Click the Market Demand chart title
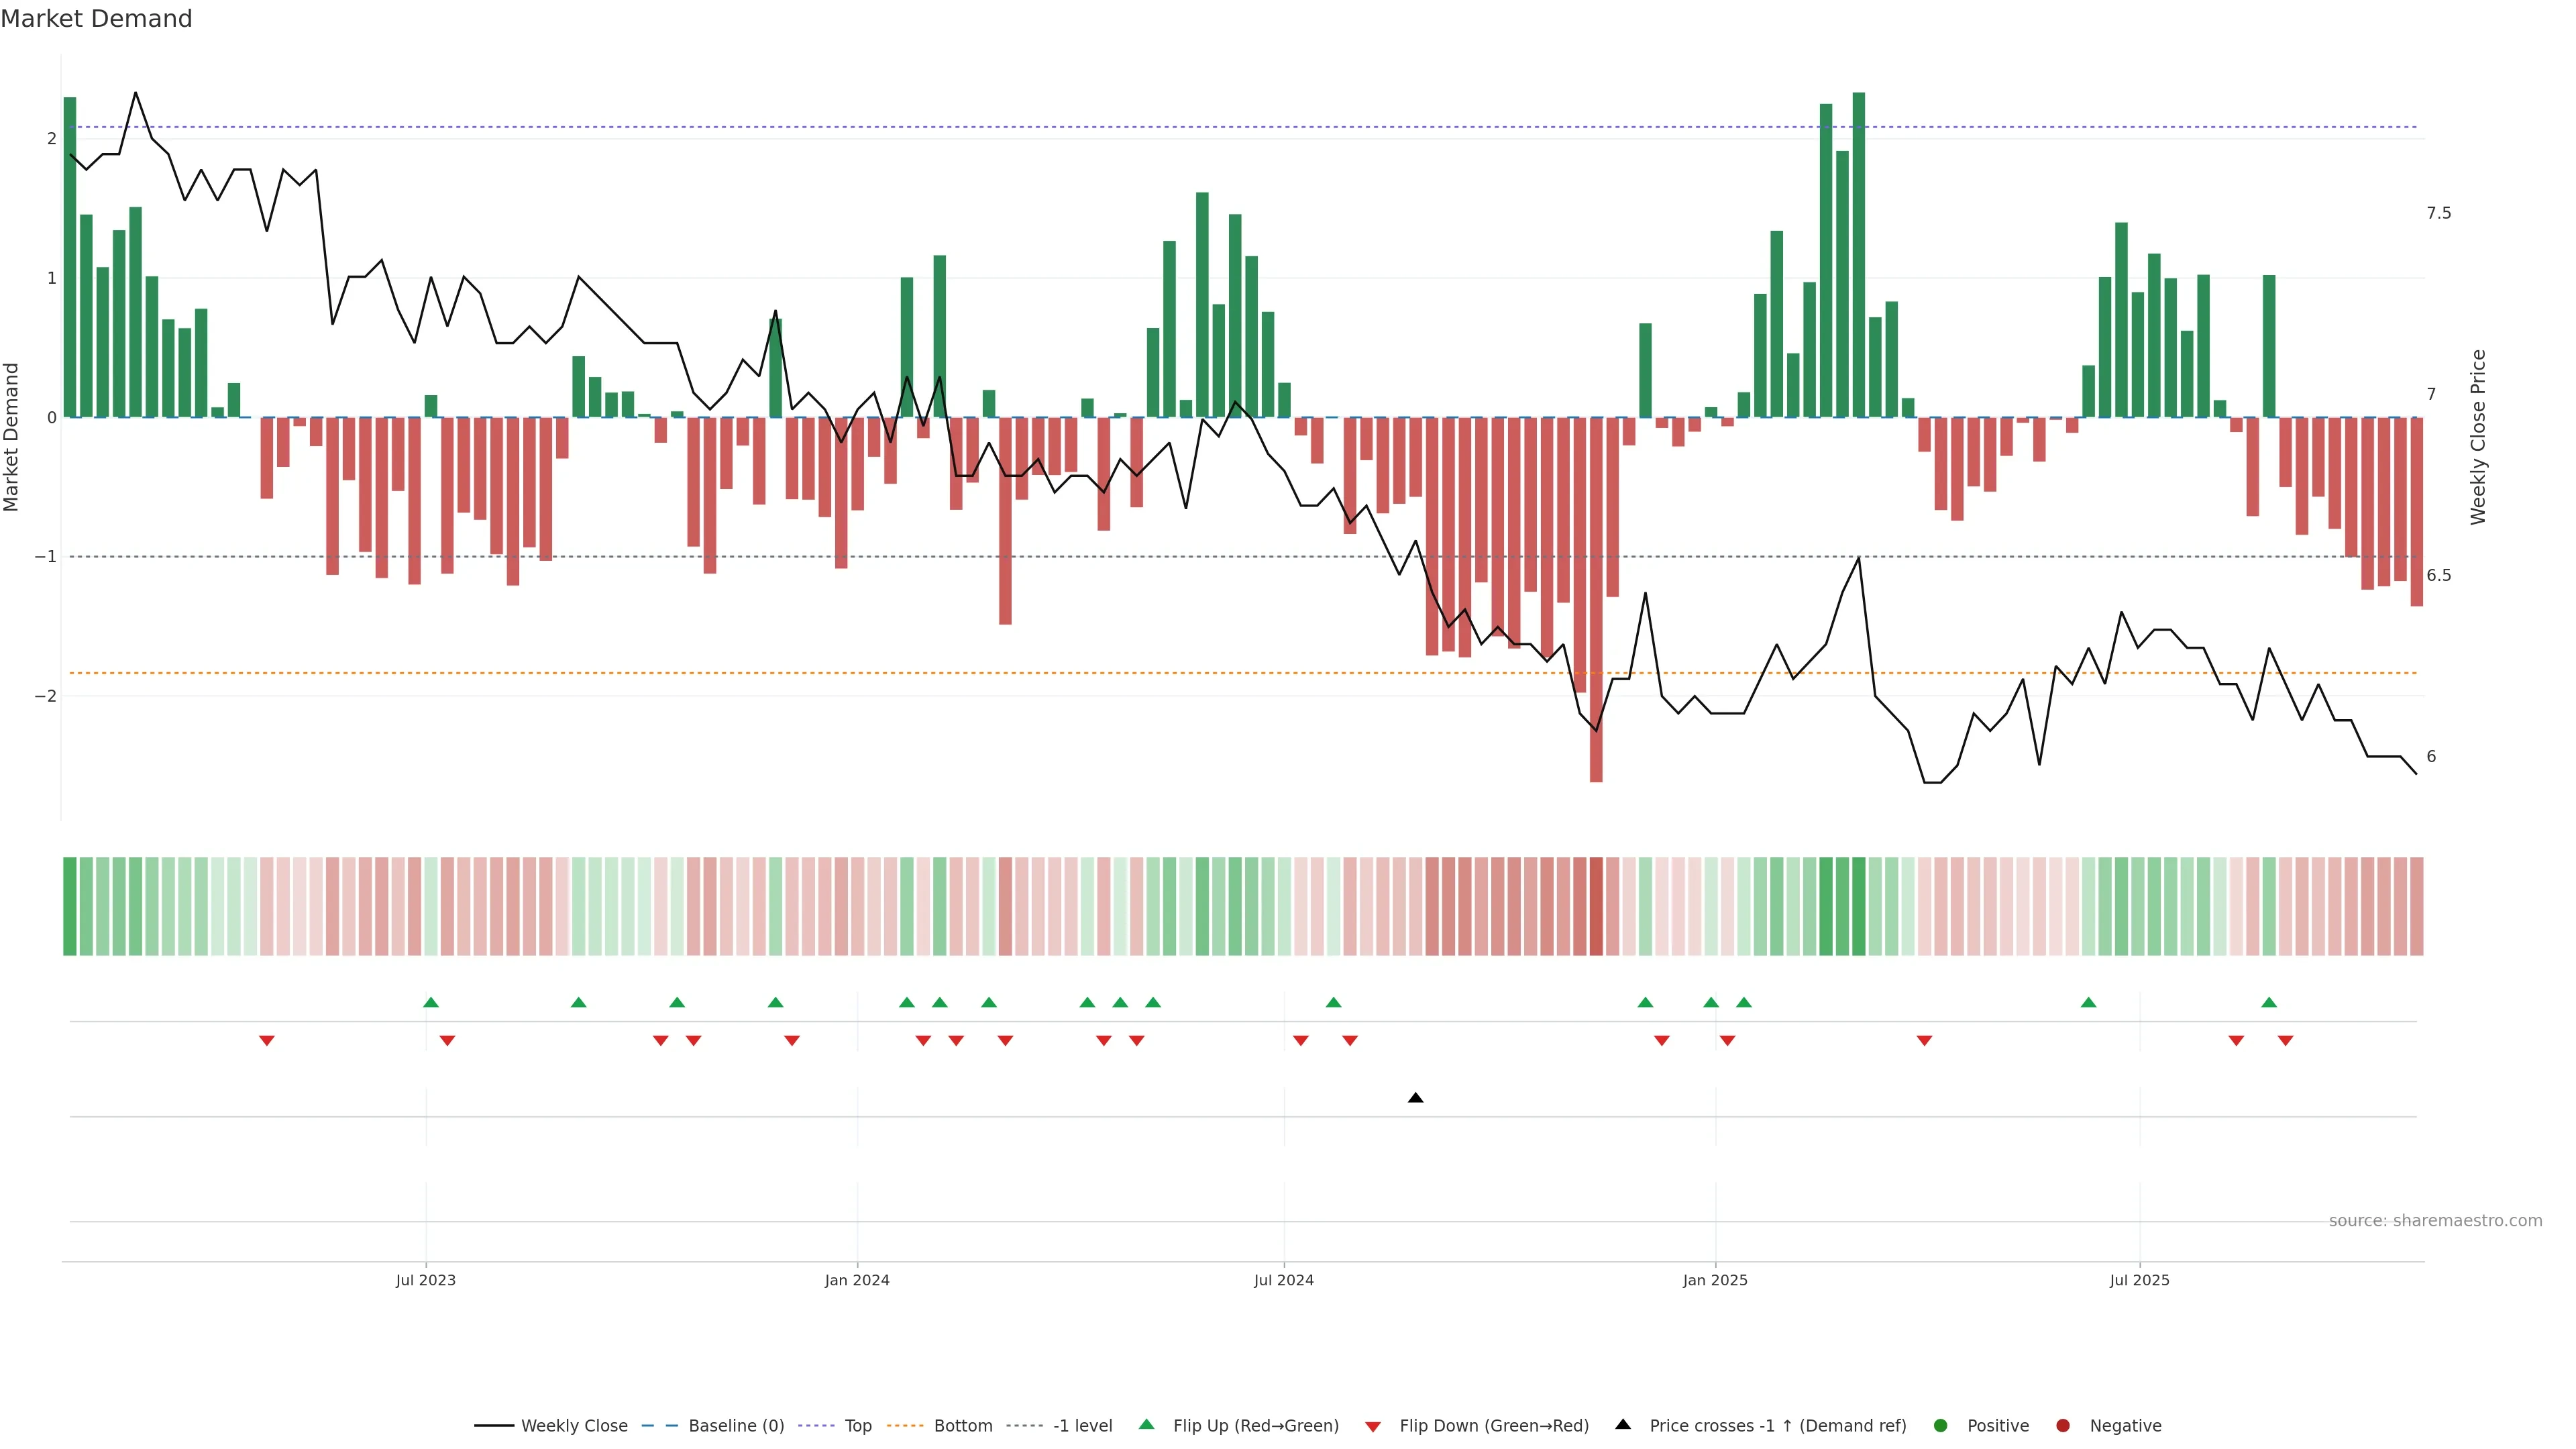The width and height of the screenshot is (2576, 1449). point(96,19)
